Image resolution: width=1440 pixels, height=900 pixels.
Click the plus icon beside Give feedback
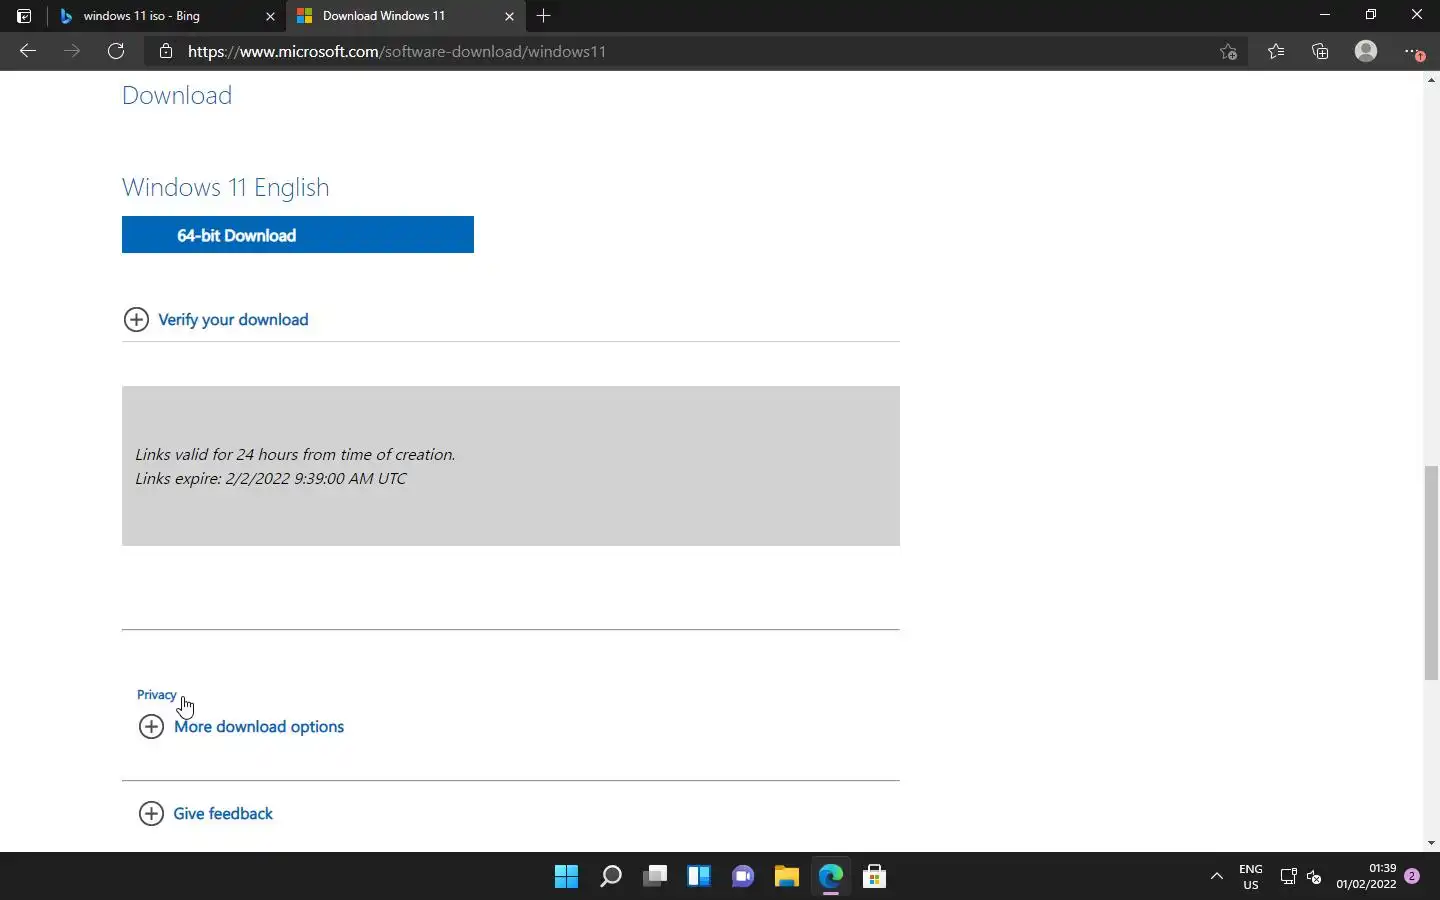(151, 813)
